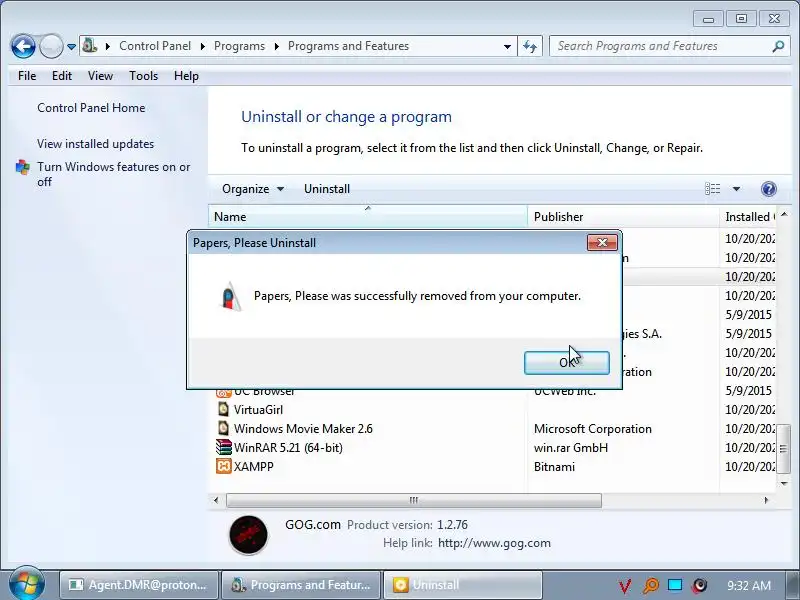Click the change view icon
The height and width of the screenshot is (600, 800).
(x=713, y=189)
